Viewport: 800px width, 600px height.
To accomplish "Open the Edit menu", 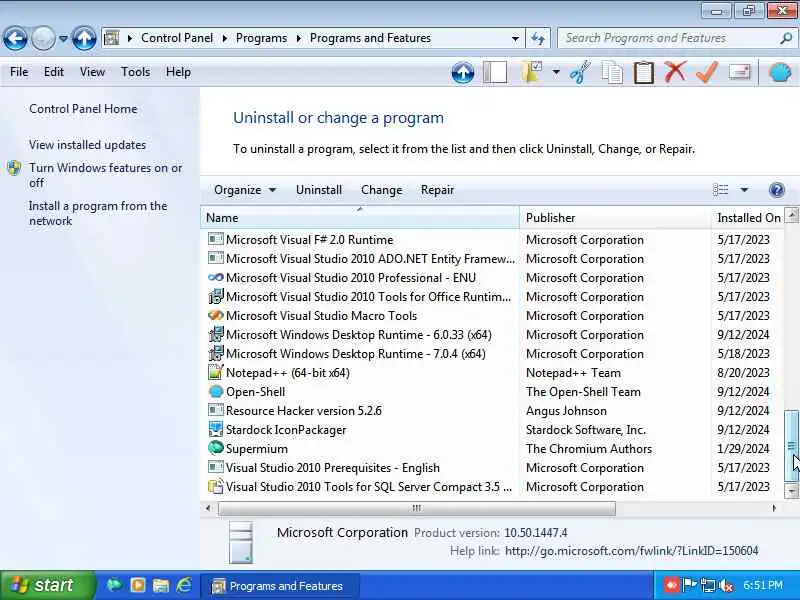I will [54, 72].
